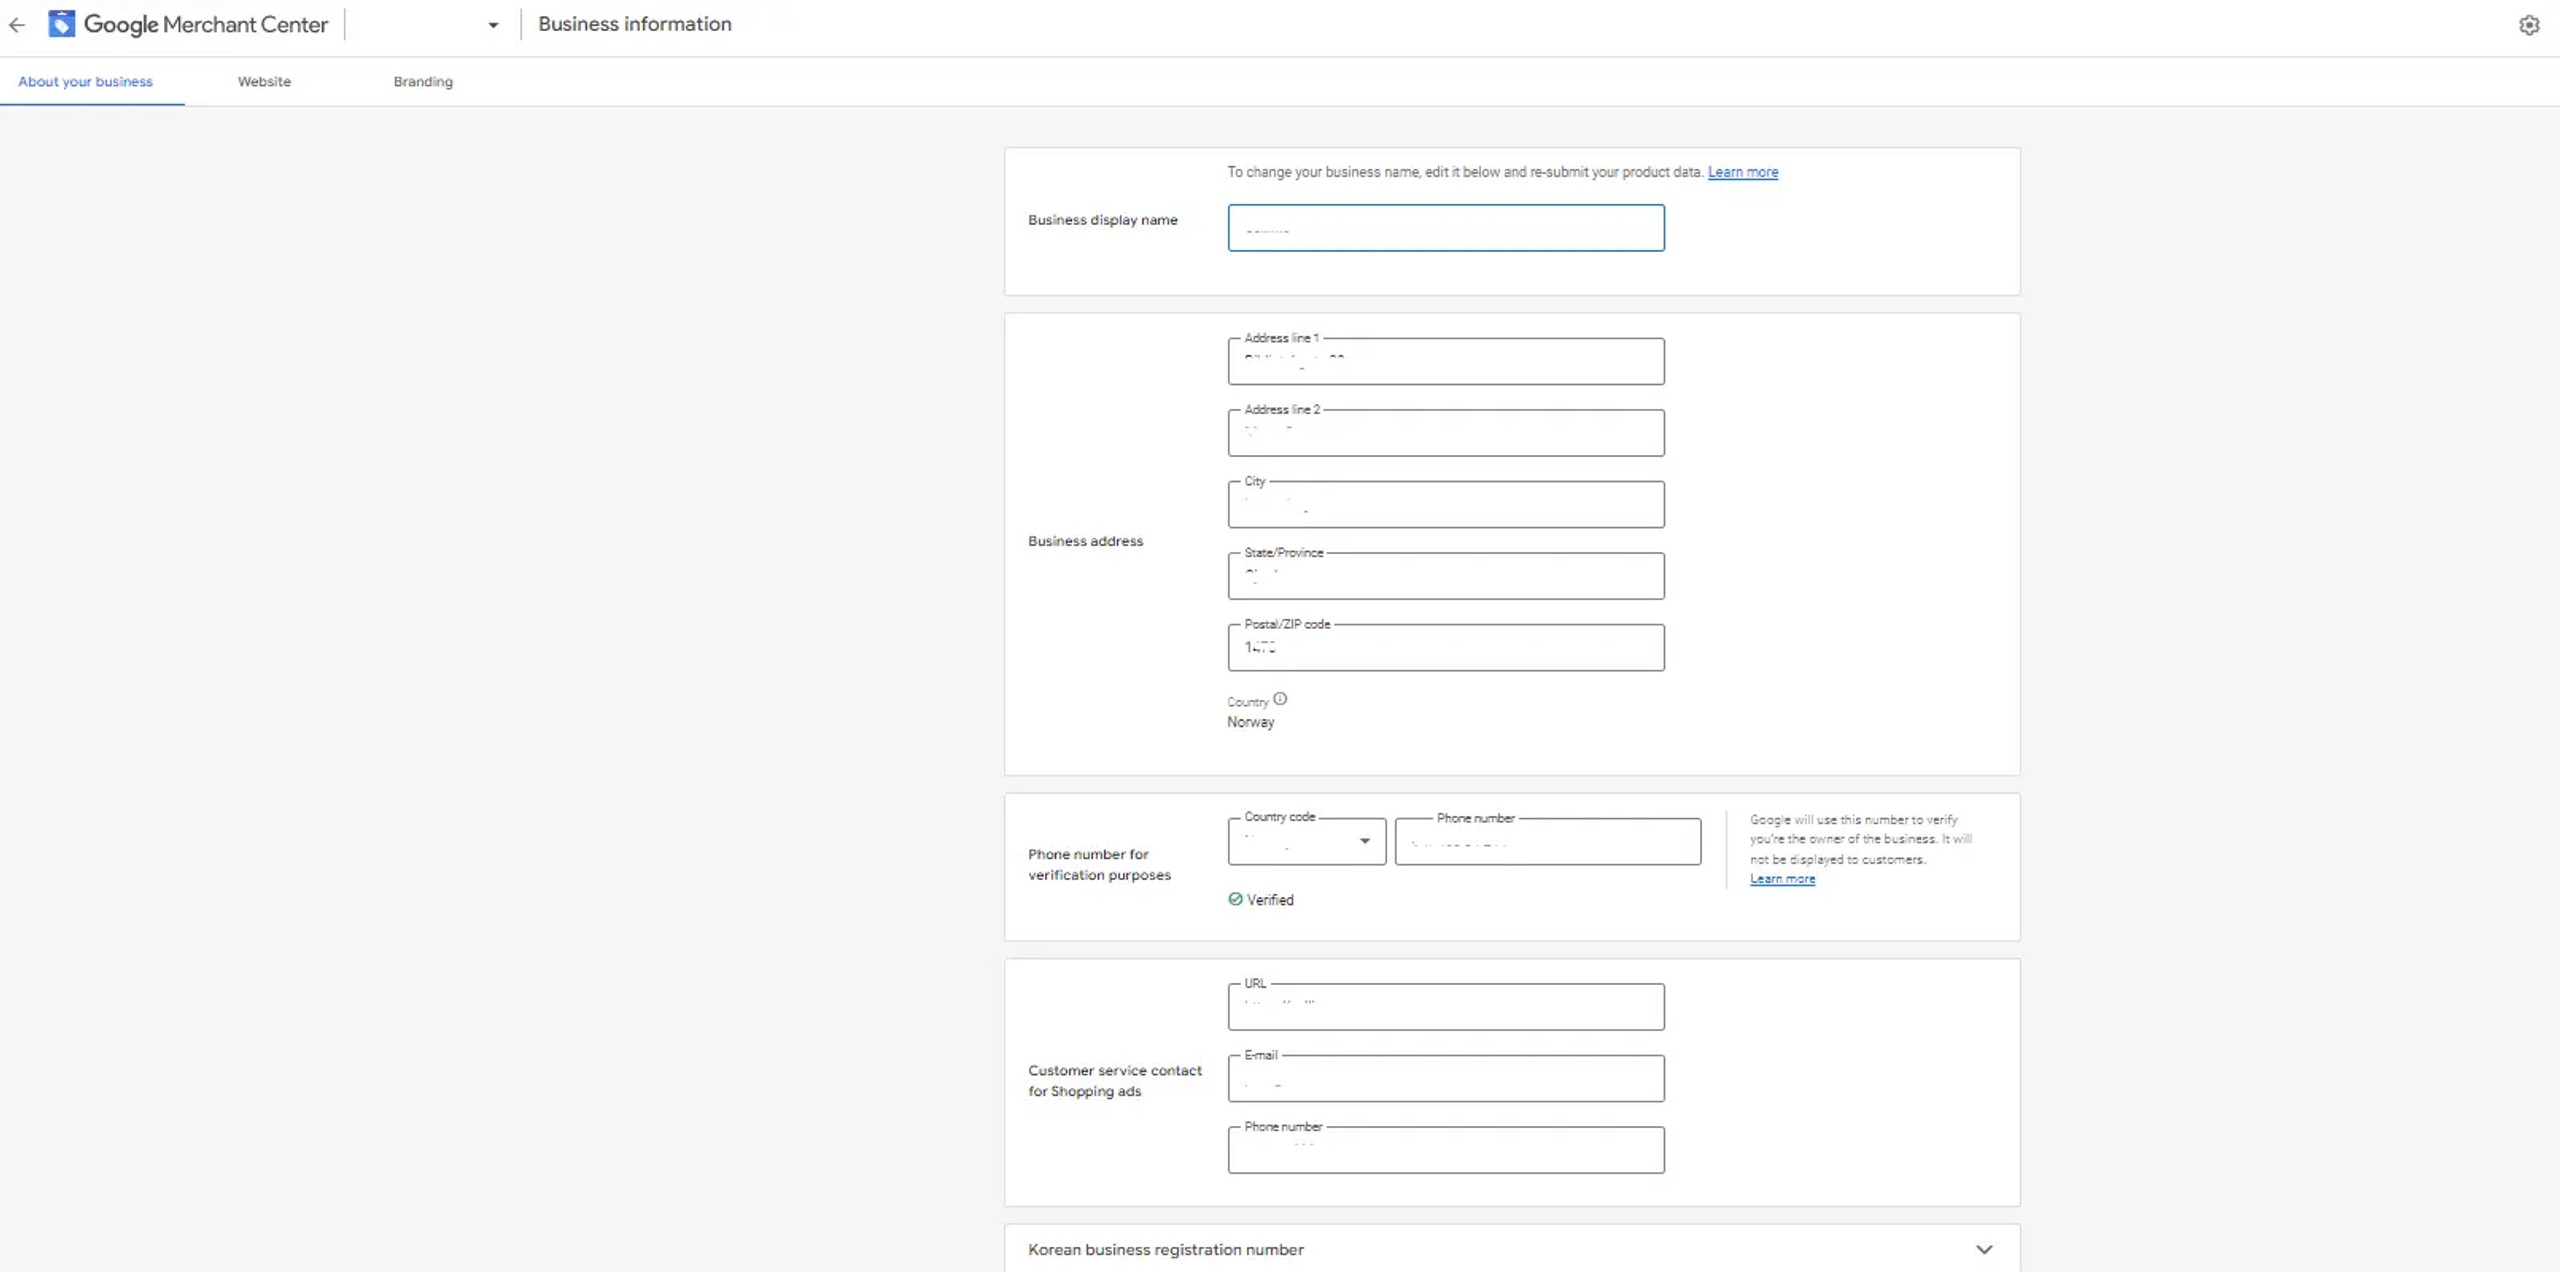Switch to the Branding tab

(x=422, y=82)
